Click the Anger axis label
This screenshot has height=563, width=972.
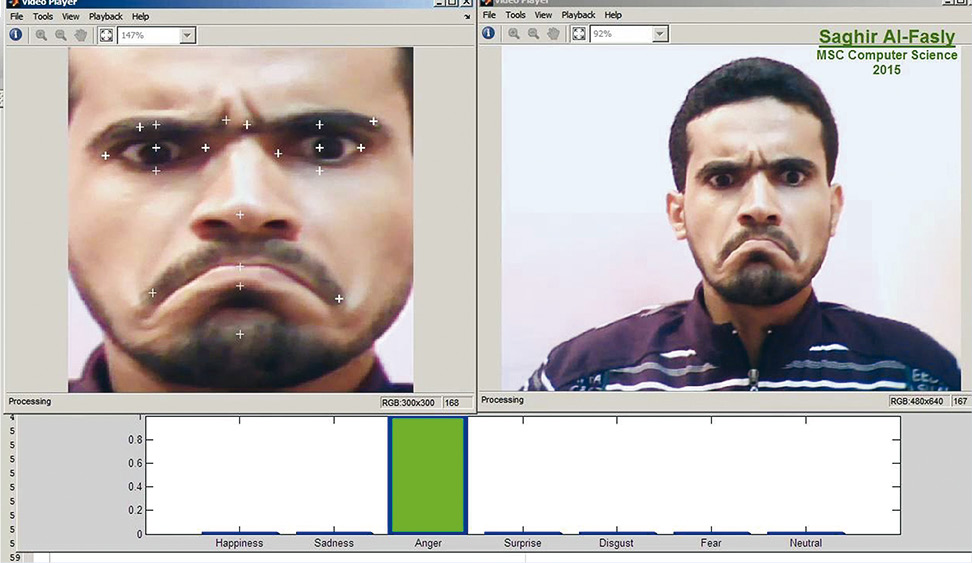point(428,543)
